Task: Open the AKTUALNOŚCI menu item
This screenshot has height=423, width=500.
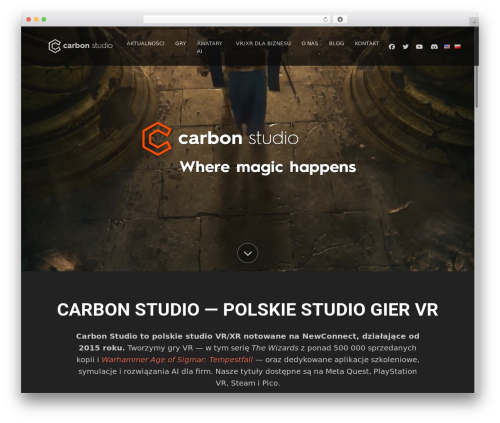Action: pyautogui.click(x=145, y=43)
